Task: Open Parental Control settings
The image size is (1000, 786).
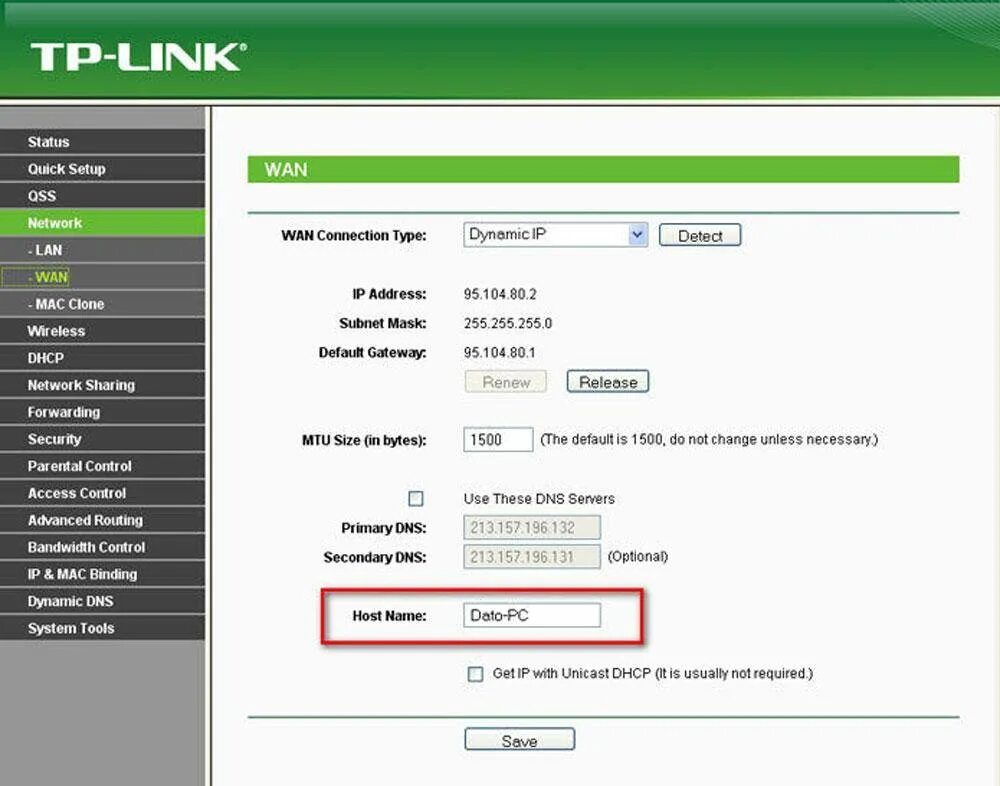Action: [x=79, y=465]
